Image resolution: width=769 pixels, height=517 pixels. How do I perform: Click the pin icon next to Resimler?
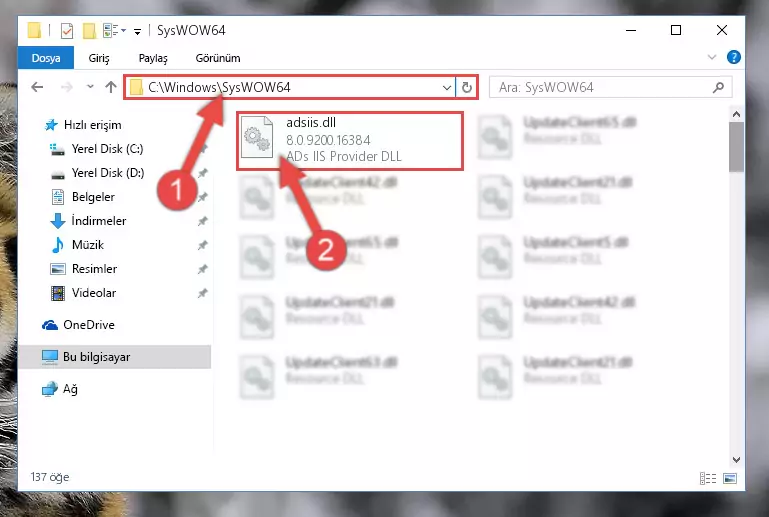tap(202, 269)
